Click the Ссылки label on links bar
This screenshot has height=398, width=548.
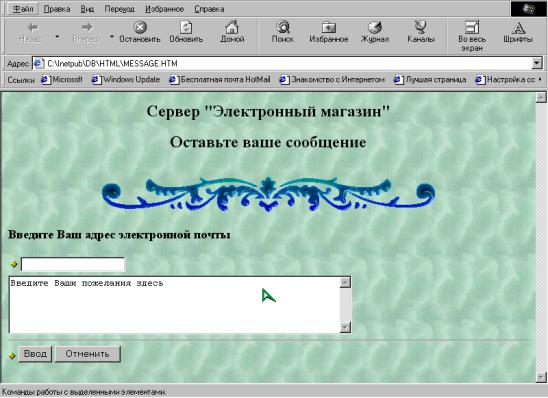[x=21, y=80]
